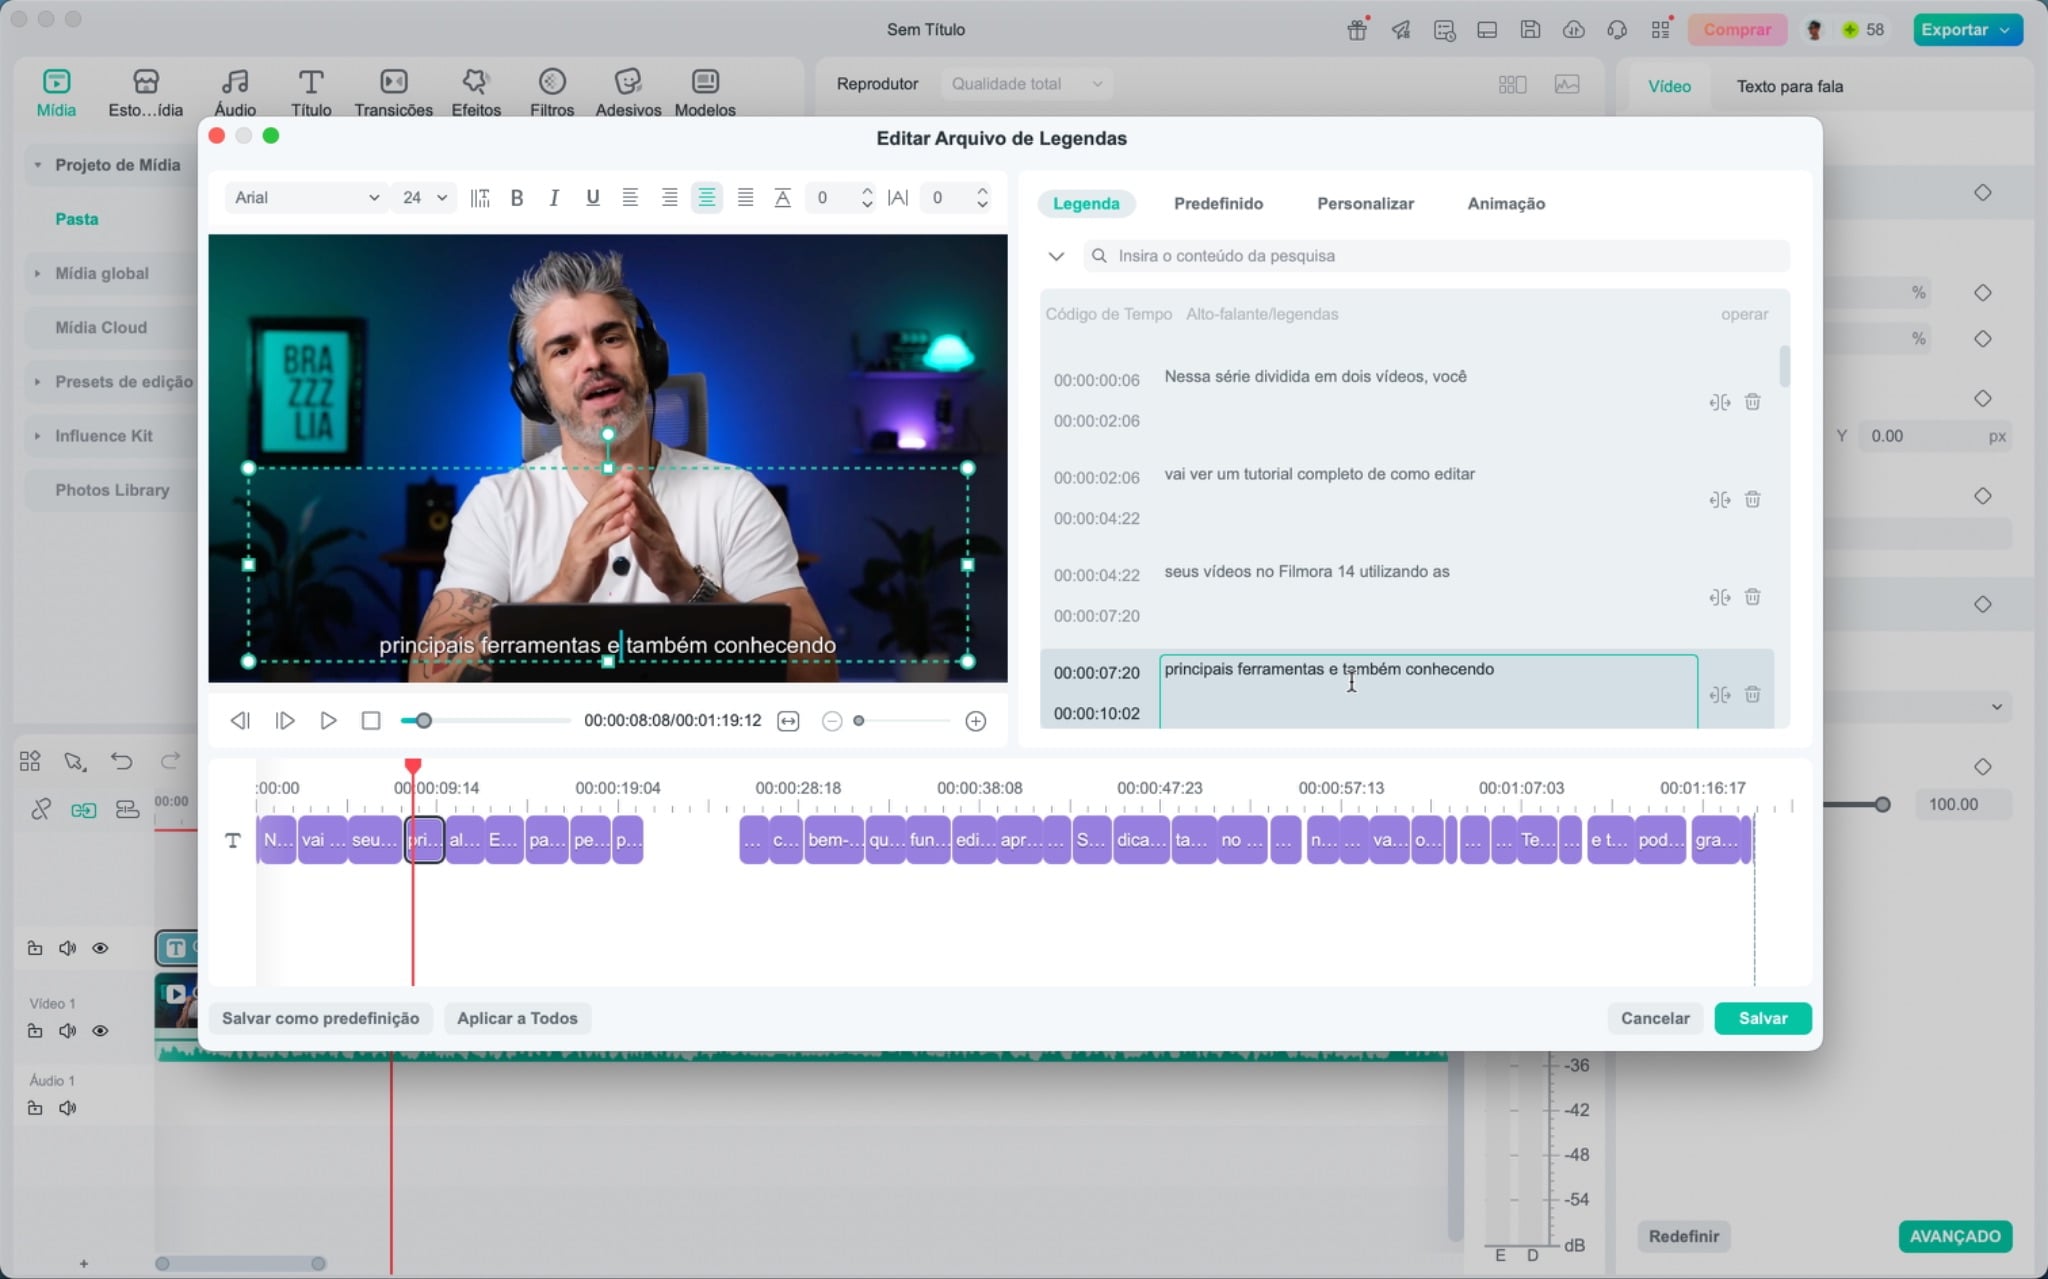Select center text alignment icon

pos(707,198)
